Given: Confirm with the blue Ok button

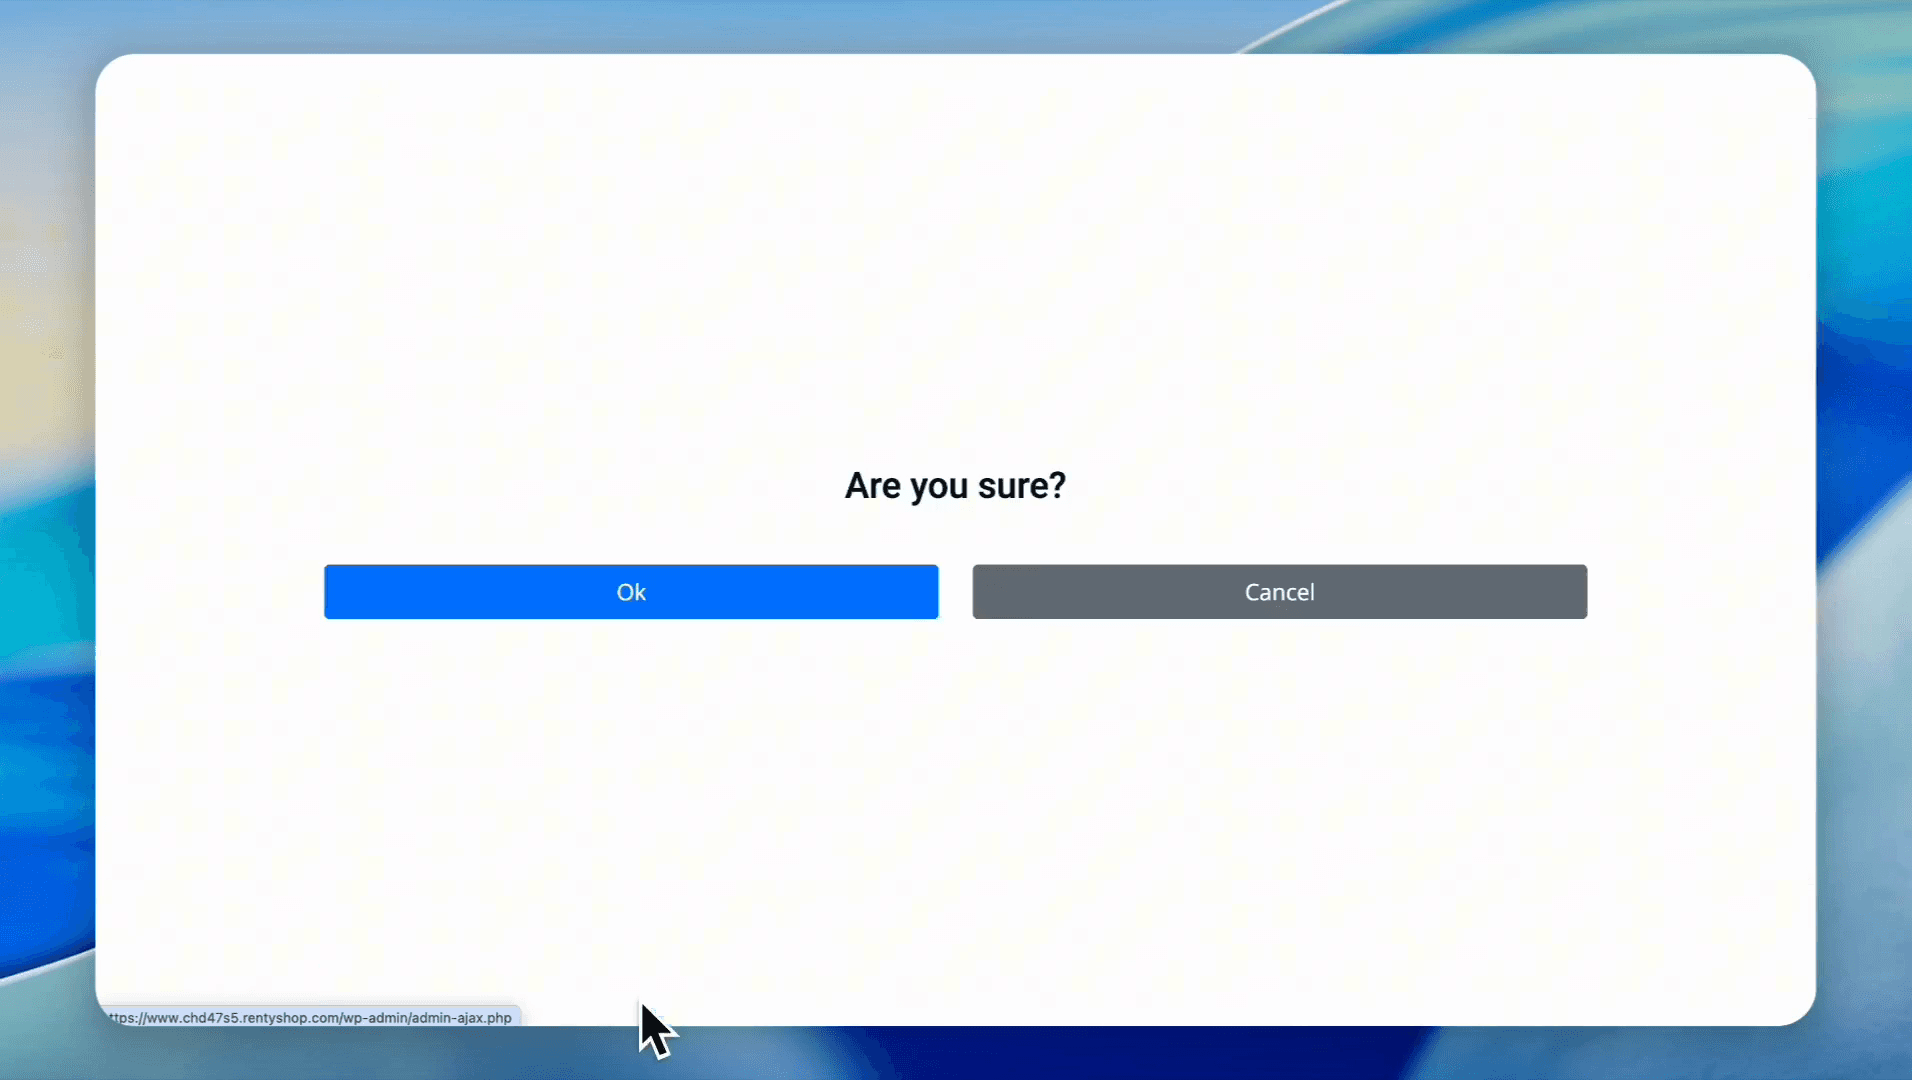Looking at the screenshot, I should (x=631, y=592).
